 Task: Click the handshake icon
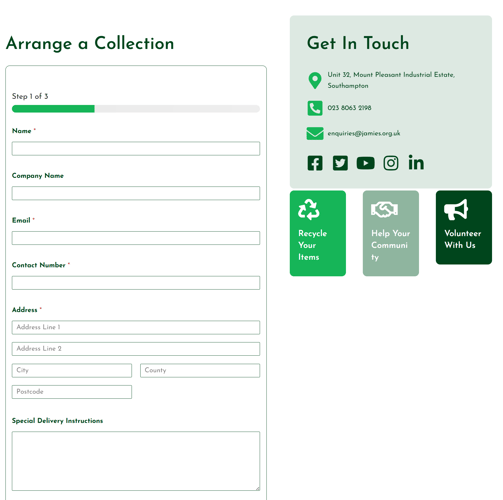384,209
